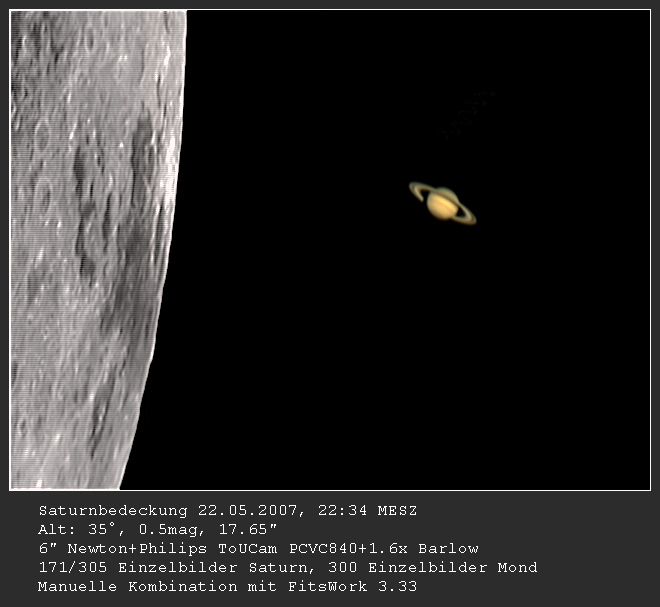Click the text line "171/305 Einzelbilder Saturn, 300 Einzelbilder Mond"
The width and height of the screenshot is (660, 607).
click(x=288, y=567)
